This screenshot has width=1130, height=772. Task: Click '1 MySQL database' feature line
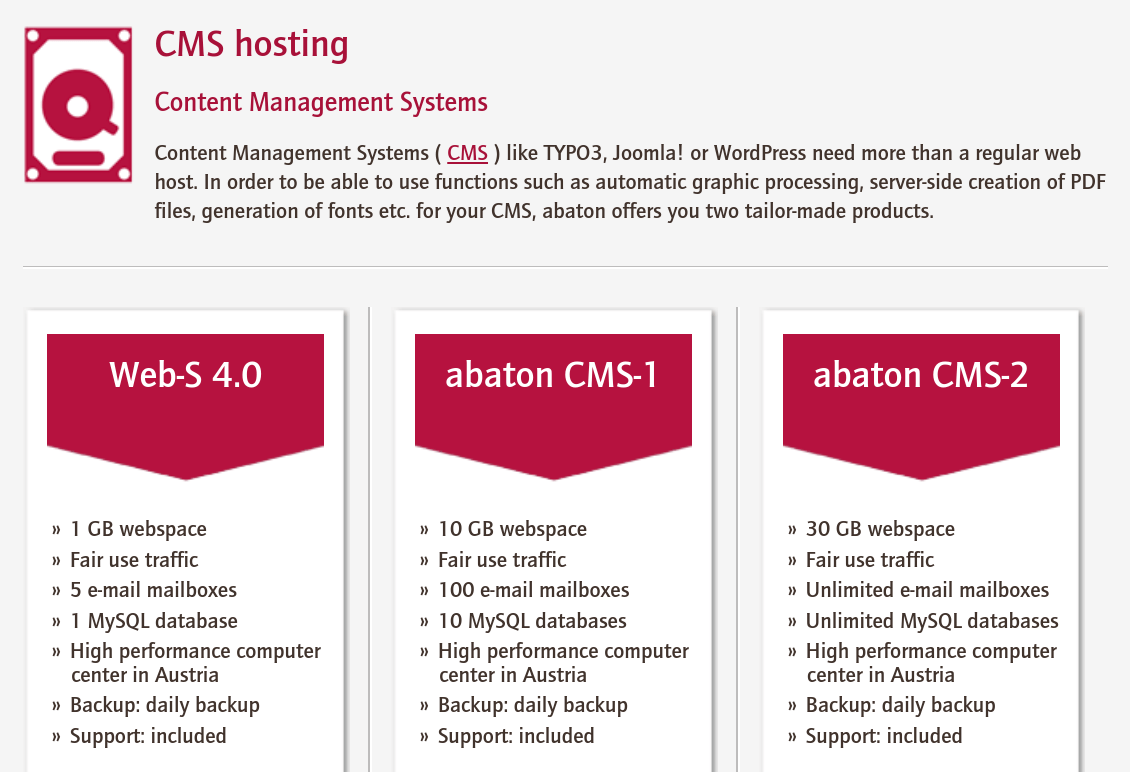[154, 621]
